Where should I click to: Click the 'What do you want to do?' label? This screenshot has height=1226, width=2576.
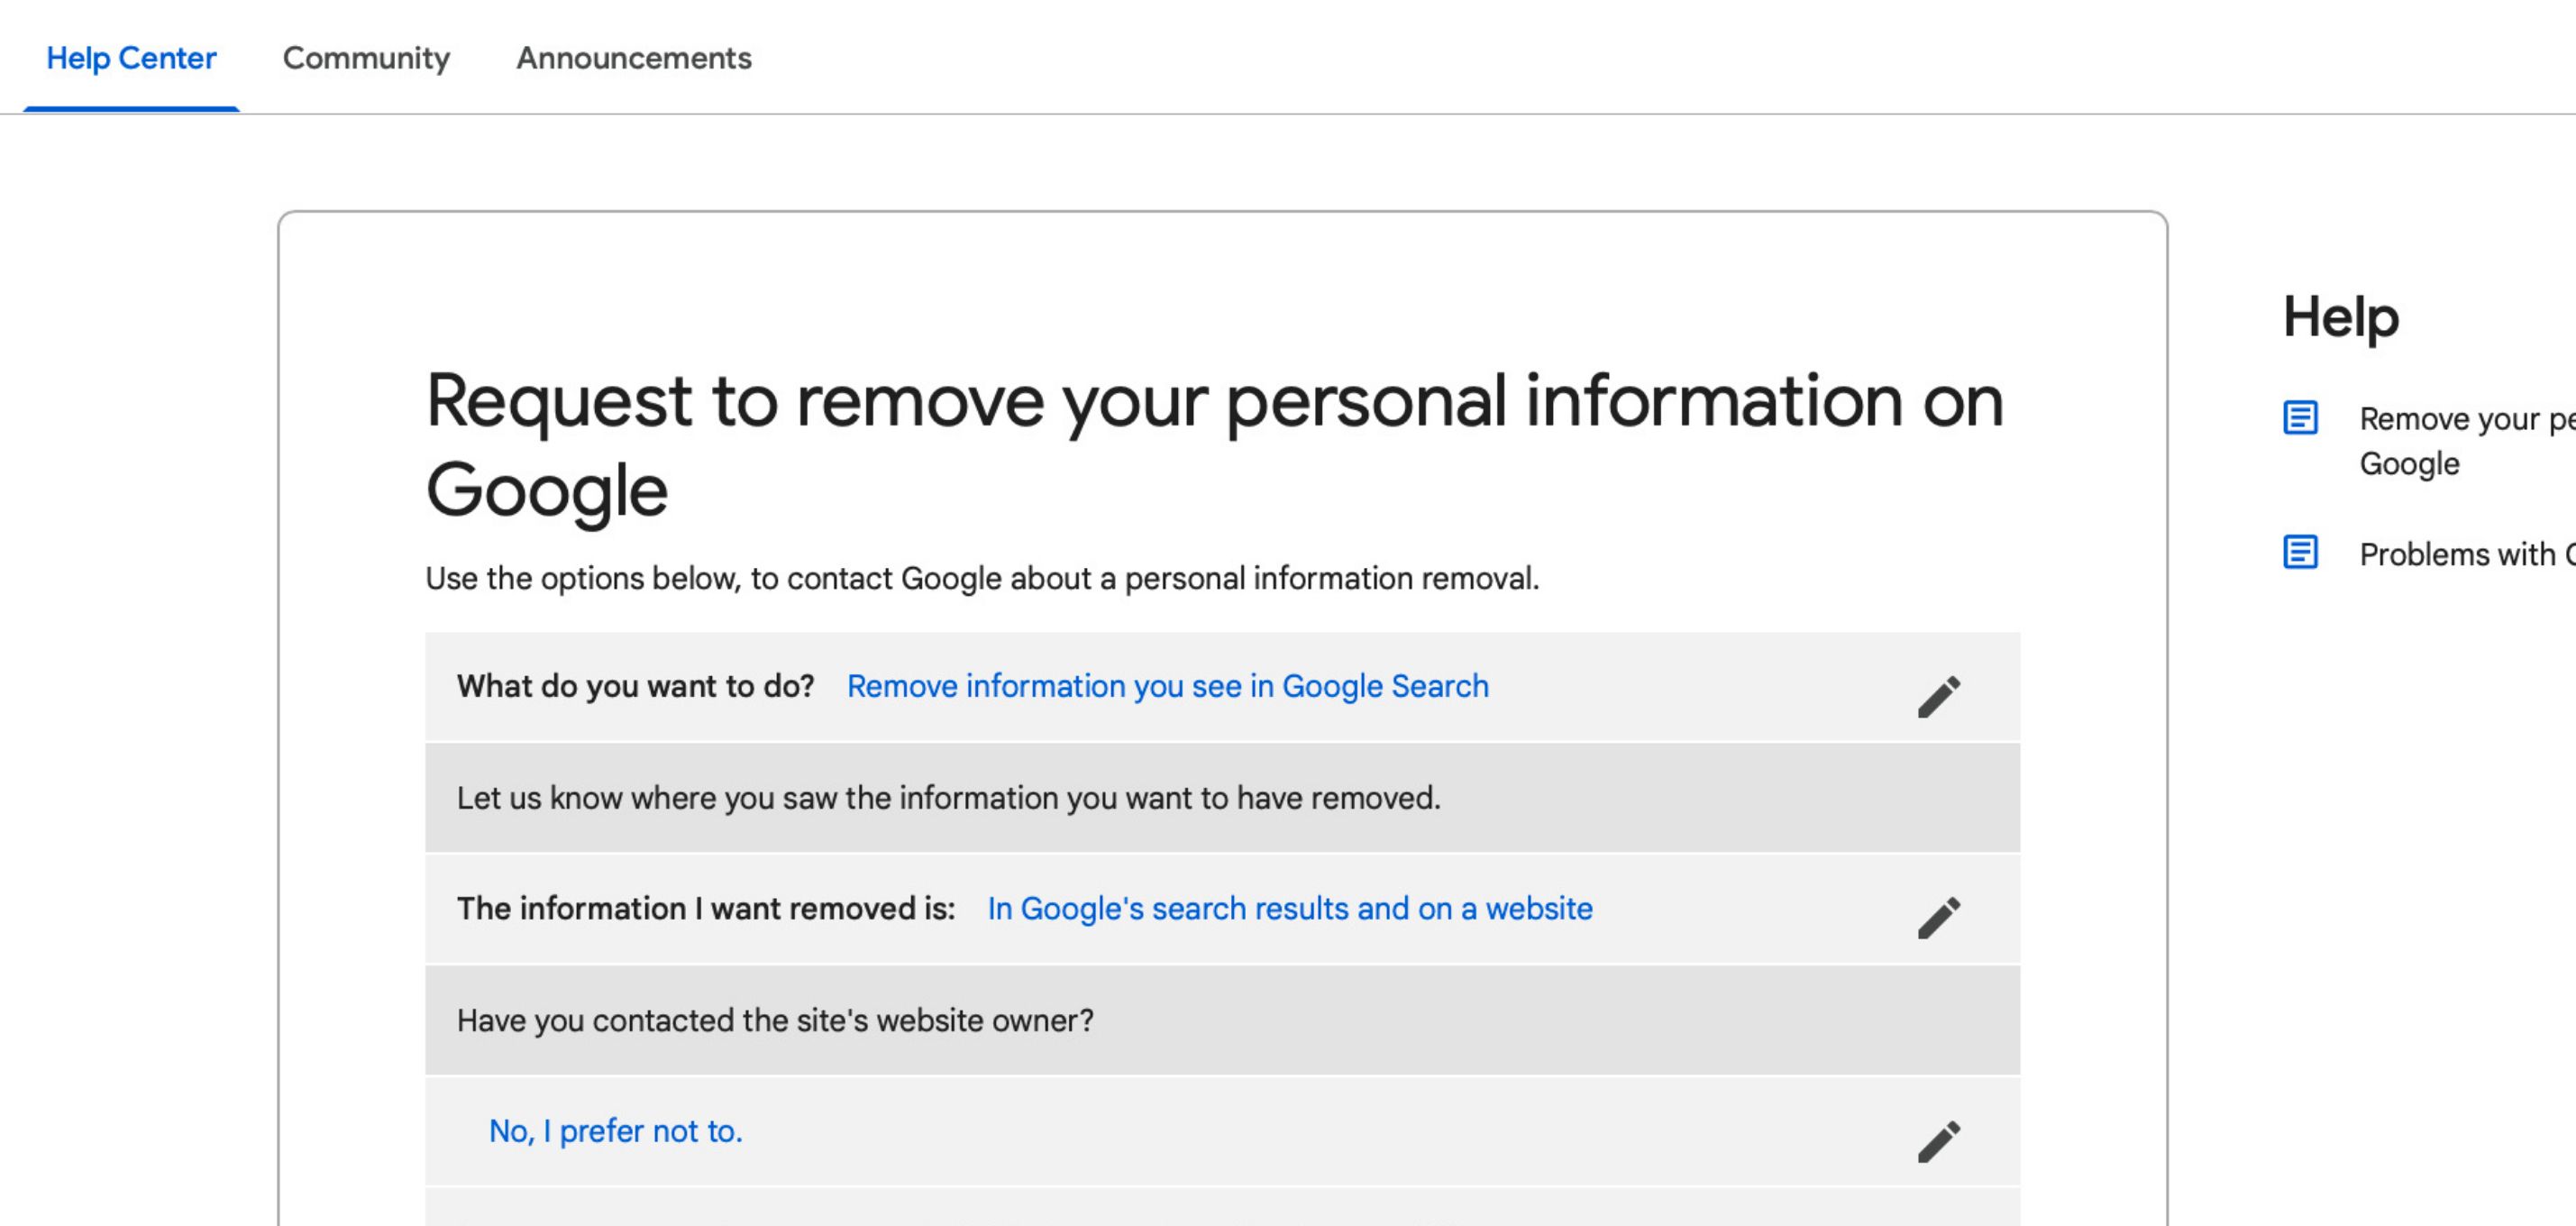tap(635, 686)
